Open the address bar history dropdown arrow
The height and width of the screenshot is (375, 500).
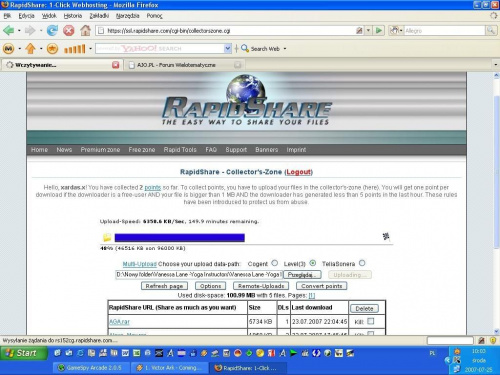368,31
